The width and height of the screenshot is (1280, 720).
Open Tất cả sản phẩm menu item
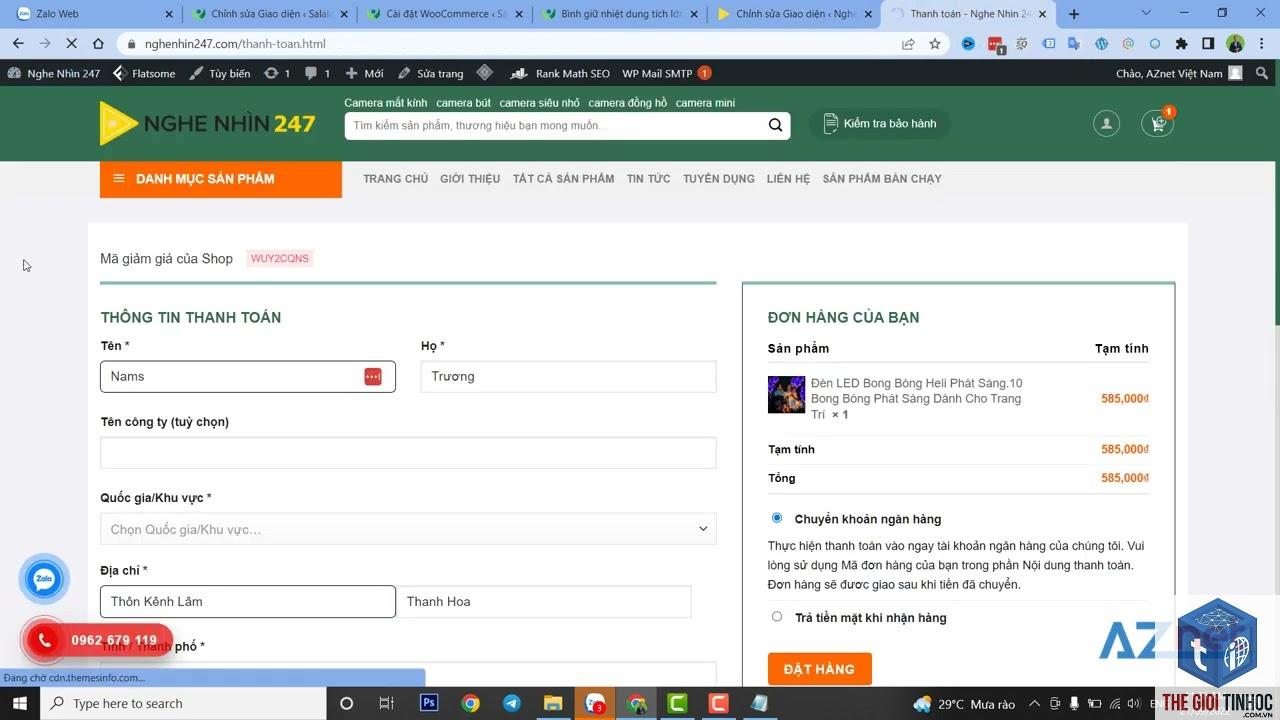pyautogui.click(x=563, y=179)
